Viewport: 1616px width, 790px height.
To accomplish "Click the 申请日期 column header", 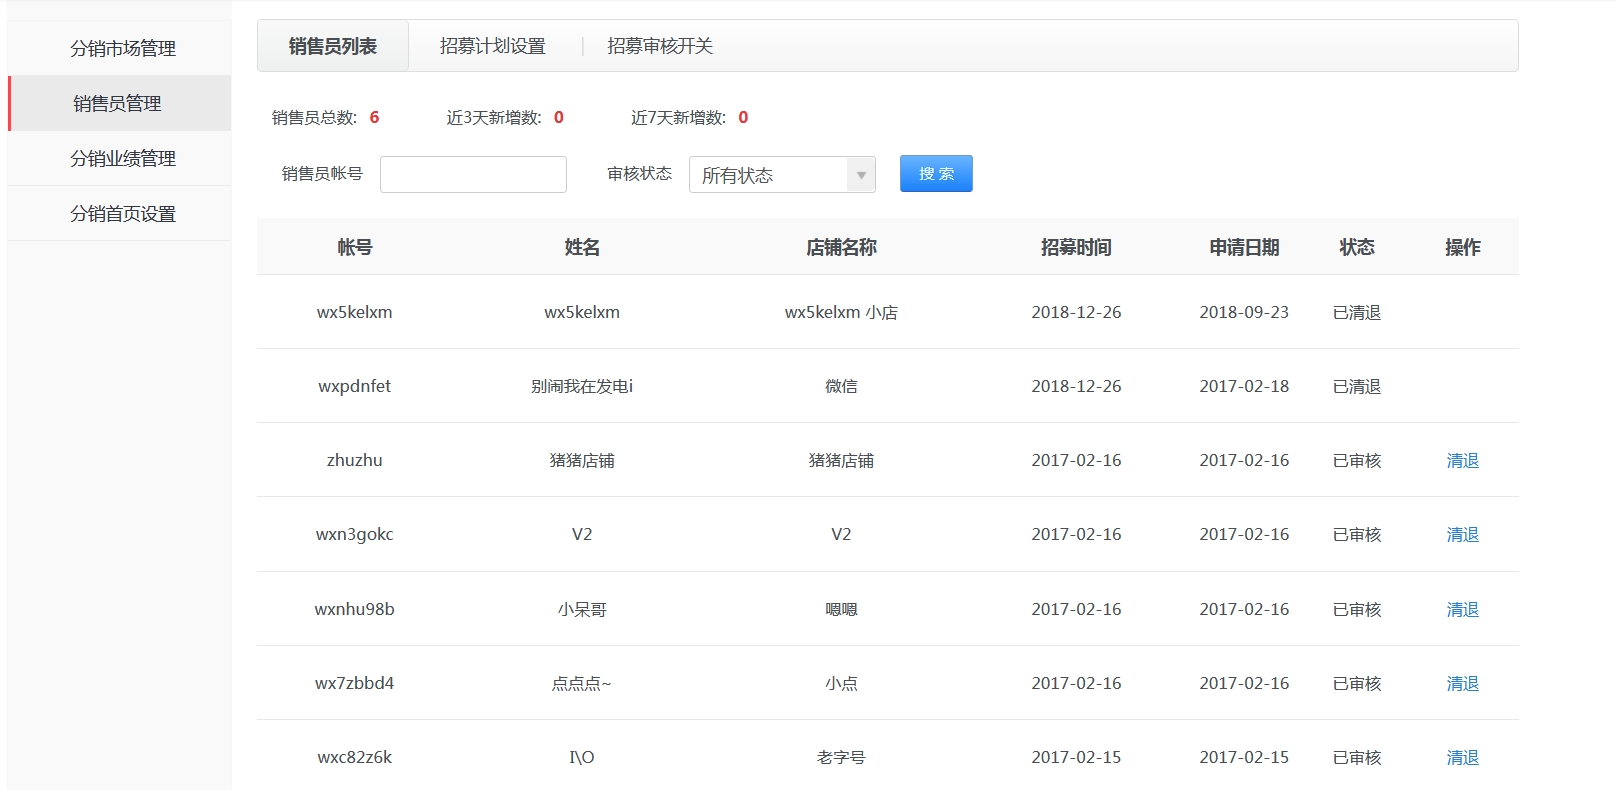I will (1244, 247).
